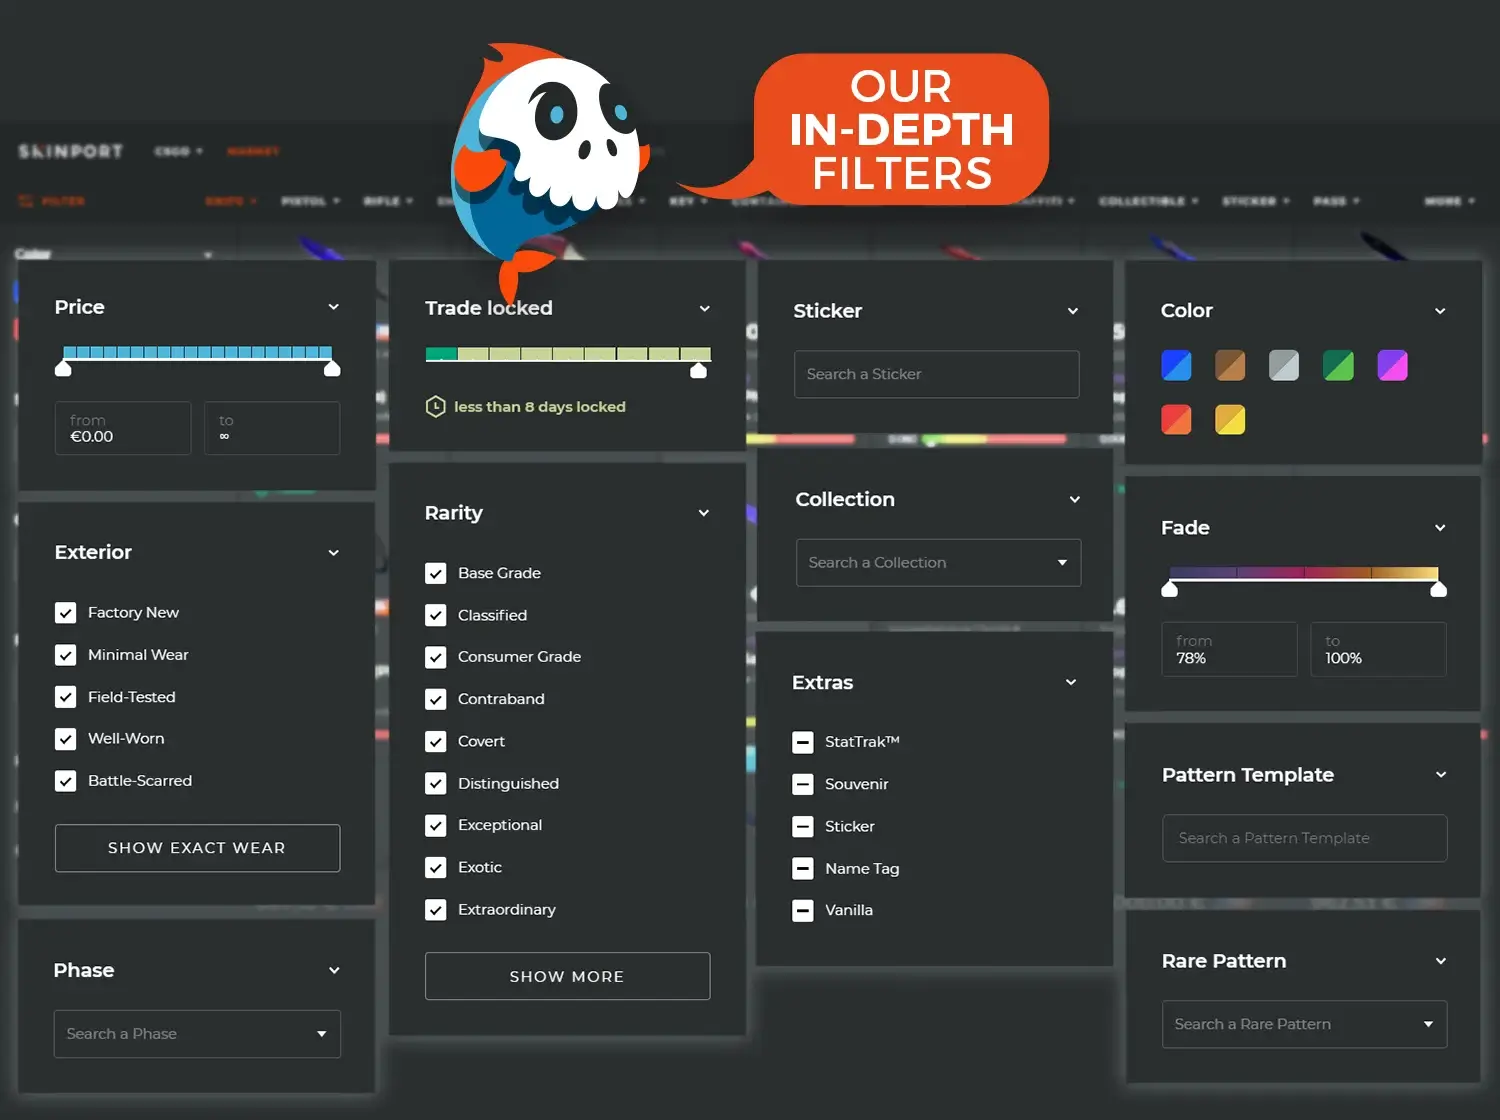The image size is (1500, 1120).
Task: Open the Search a Collection dropdown
Action: tap(938, 563)
